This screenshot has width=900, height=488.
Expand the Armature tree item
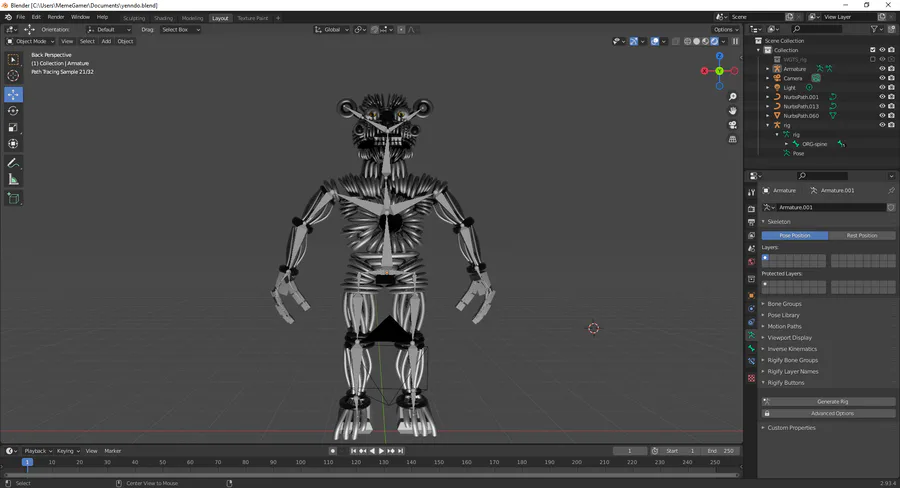tap(767, 69)
